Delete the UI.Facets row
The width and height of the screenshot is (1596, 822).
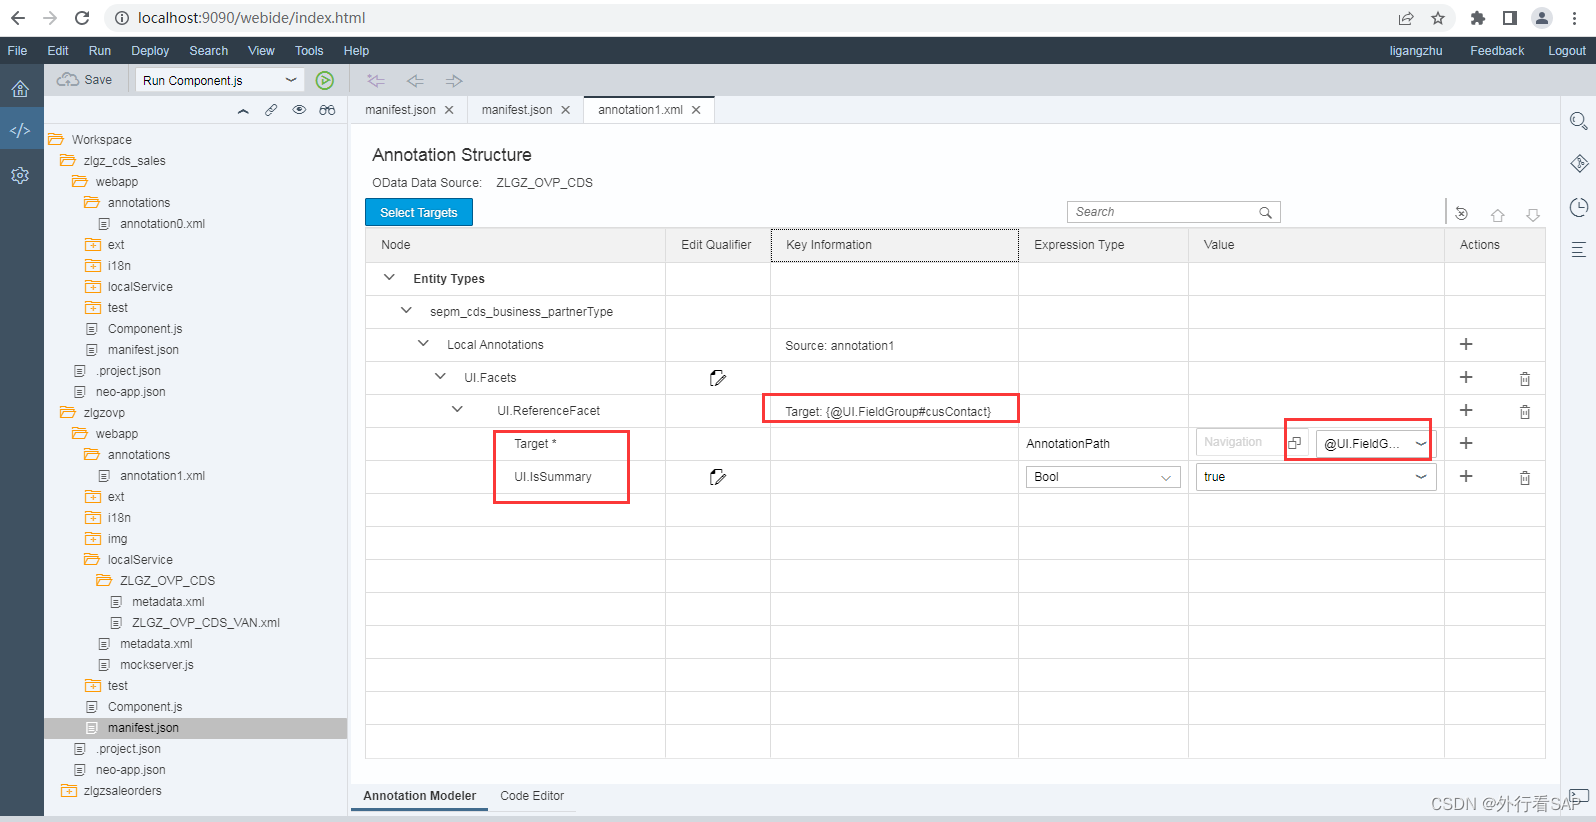(1525, 379)
